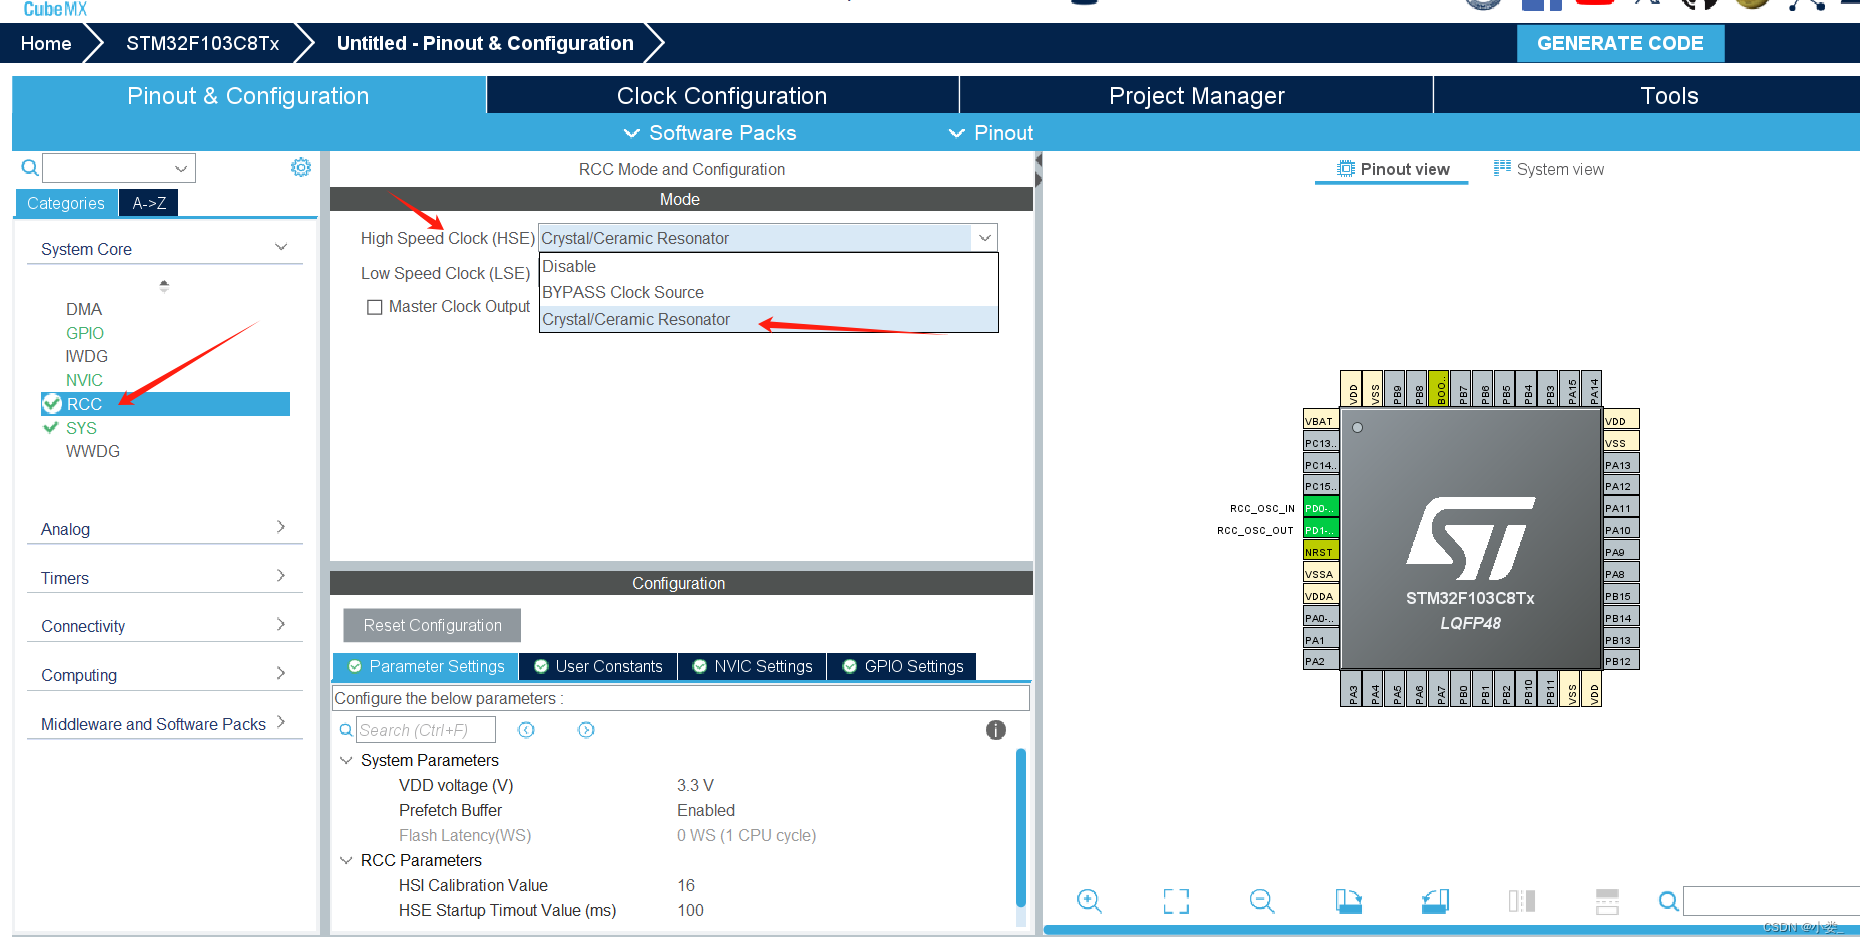Click the PD1 RCC_OSC_OUT pin
1860x944 pixels.
coord(1320,530)
